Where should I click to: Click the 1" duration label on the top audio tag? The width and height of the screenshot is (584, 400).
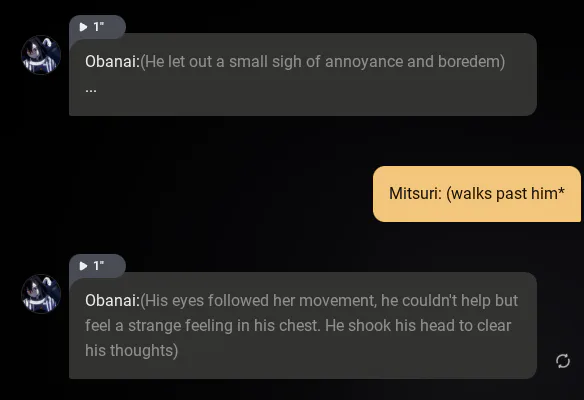tap(99, 26)
